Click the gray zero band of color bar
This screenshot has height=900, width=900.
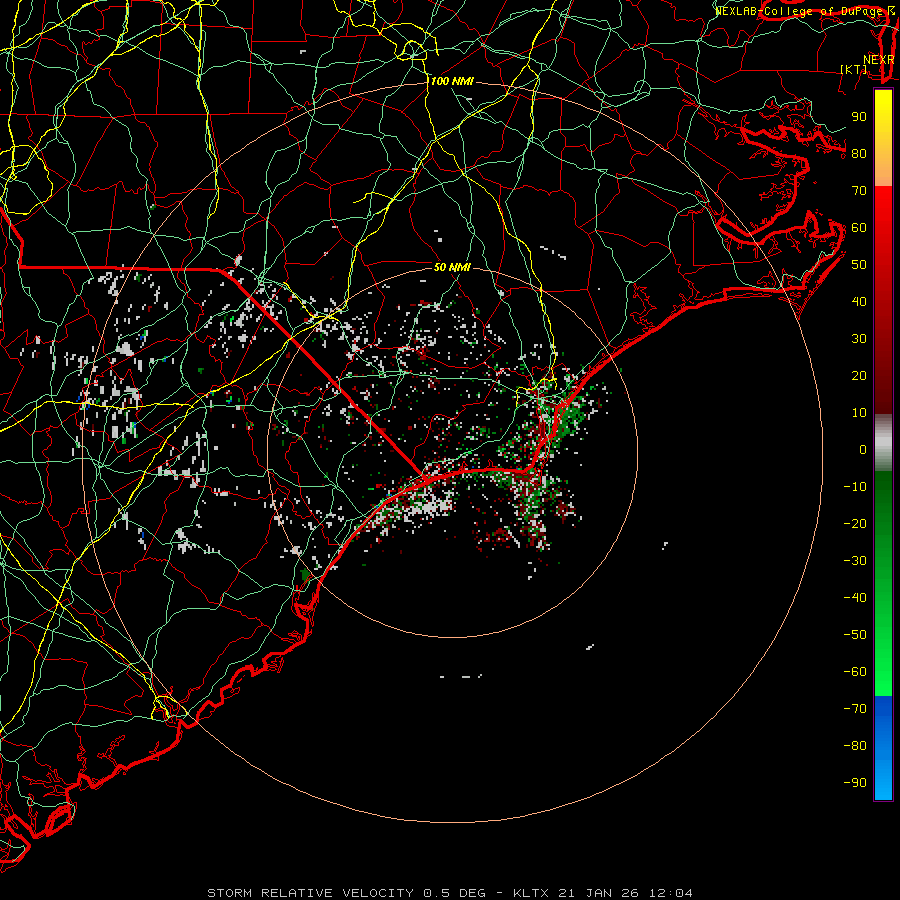883,443
